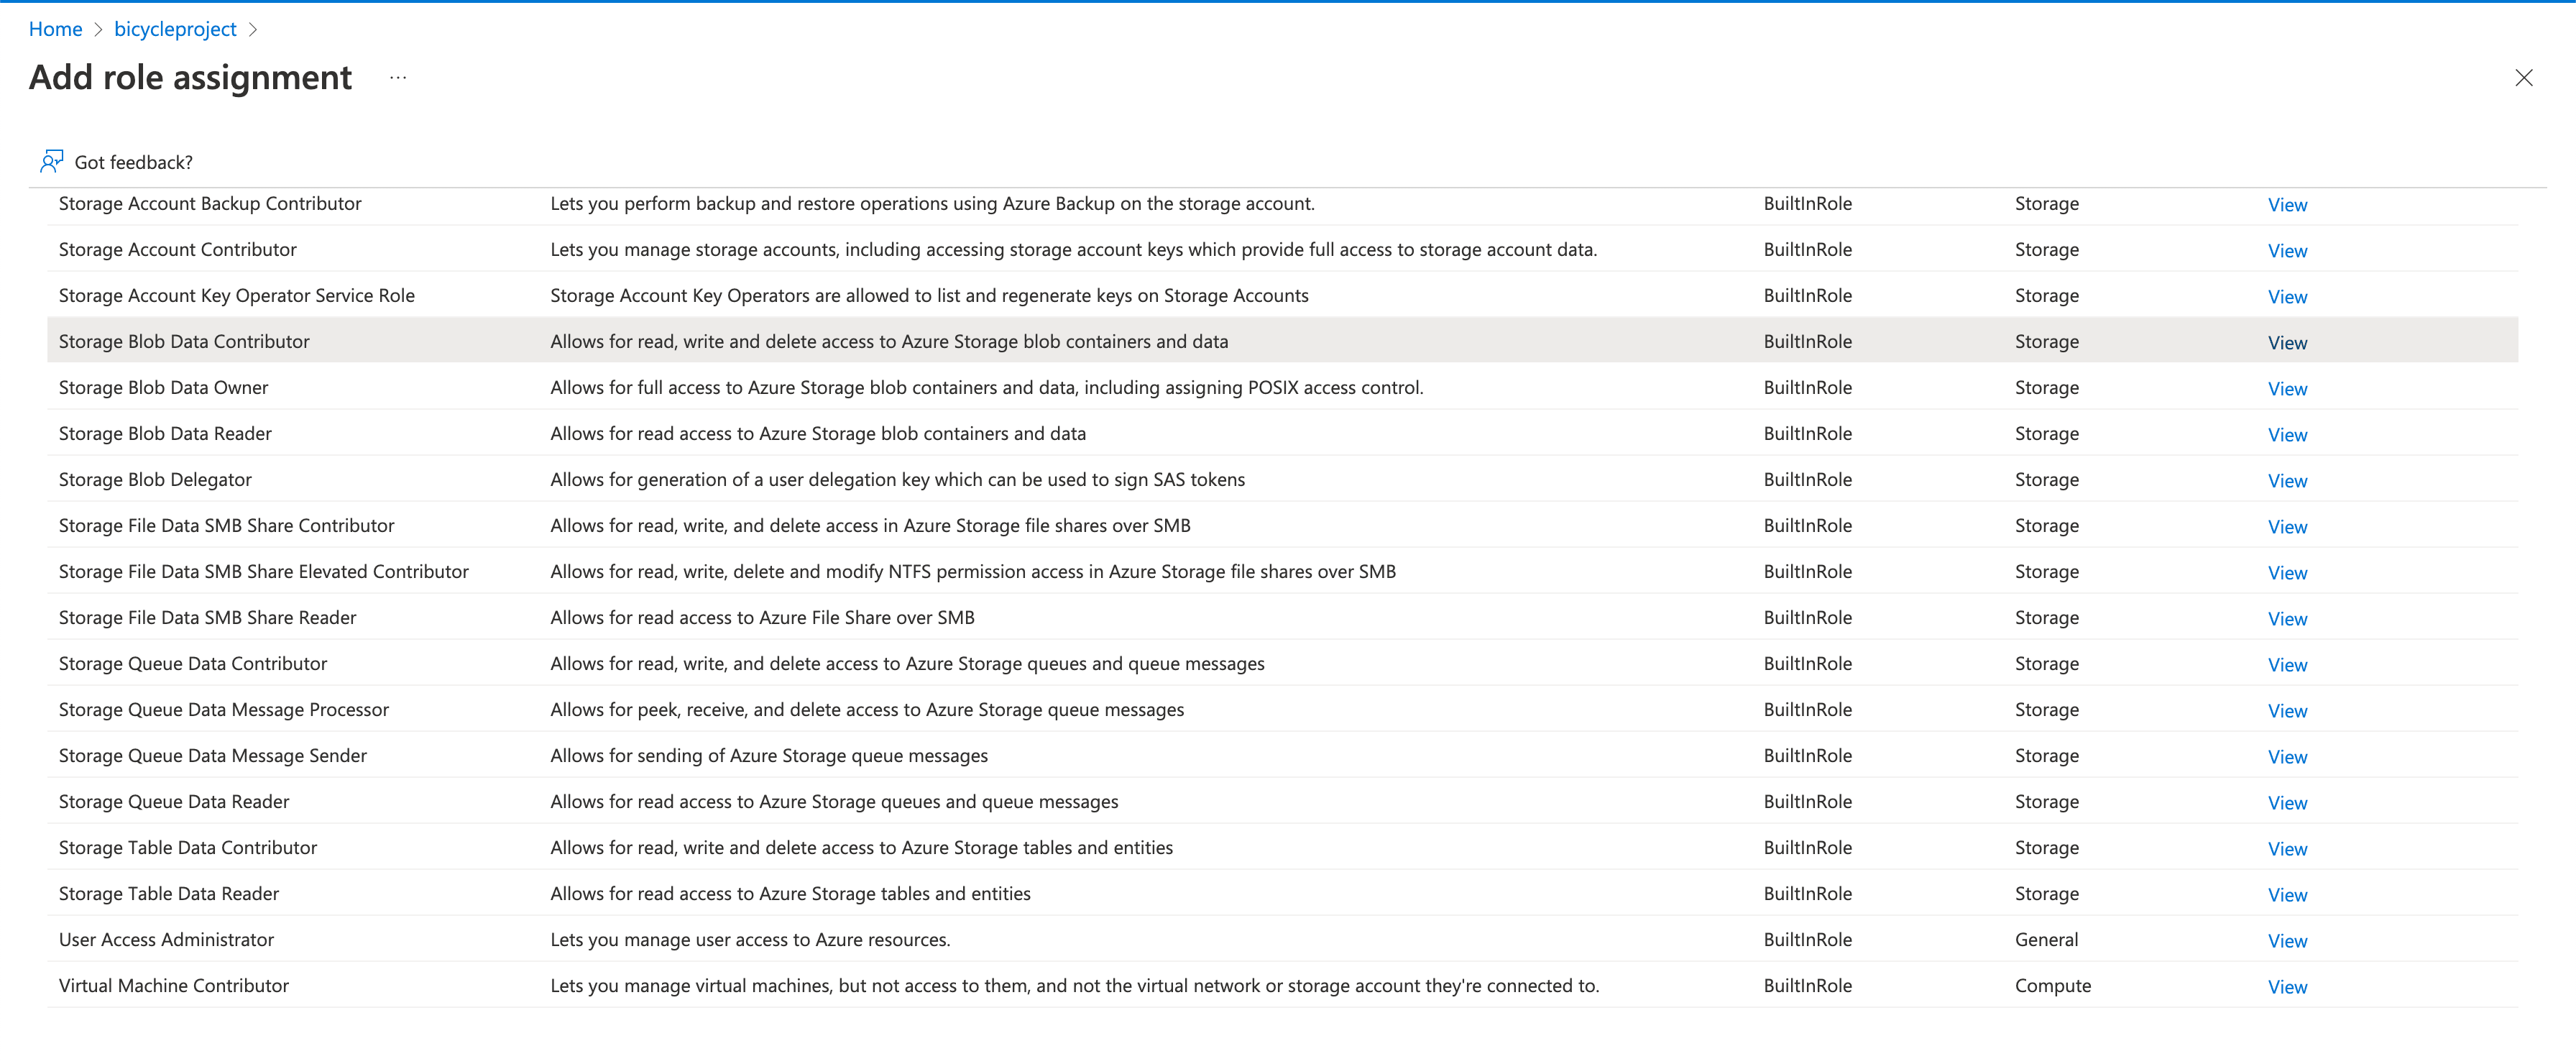The image size is (2576, 1064).
Task: Select Storage Account Key Operator Service Role
Action: [236, 296]
